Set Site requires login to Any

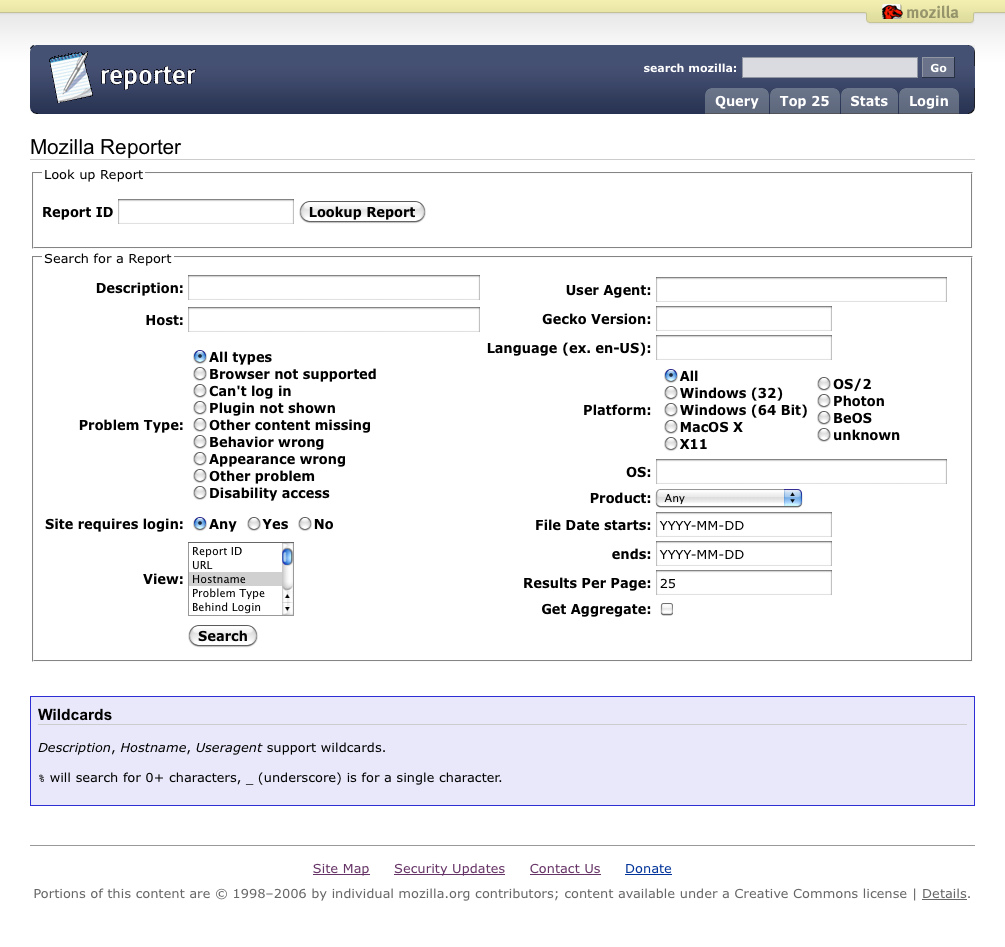click(200, 524)
